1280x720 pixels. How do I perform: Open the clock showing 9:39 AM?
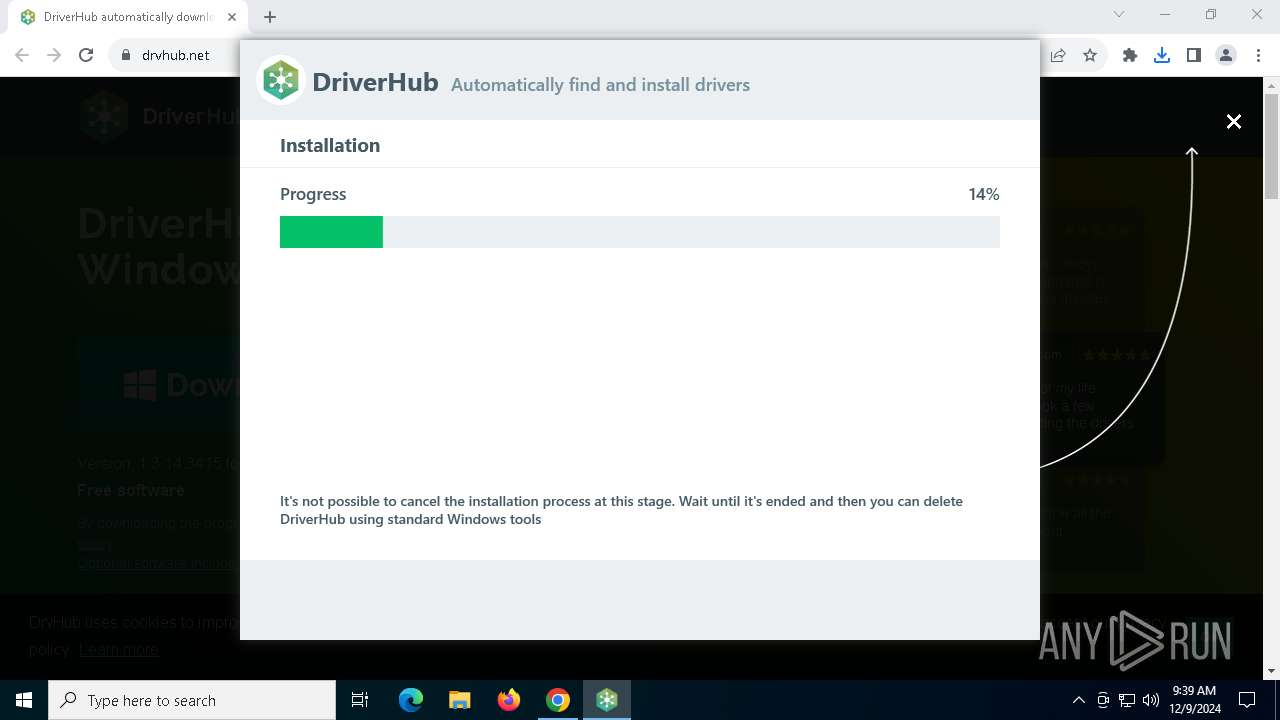tap(1196, 700)
